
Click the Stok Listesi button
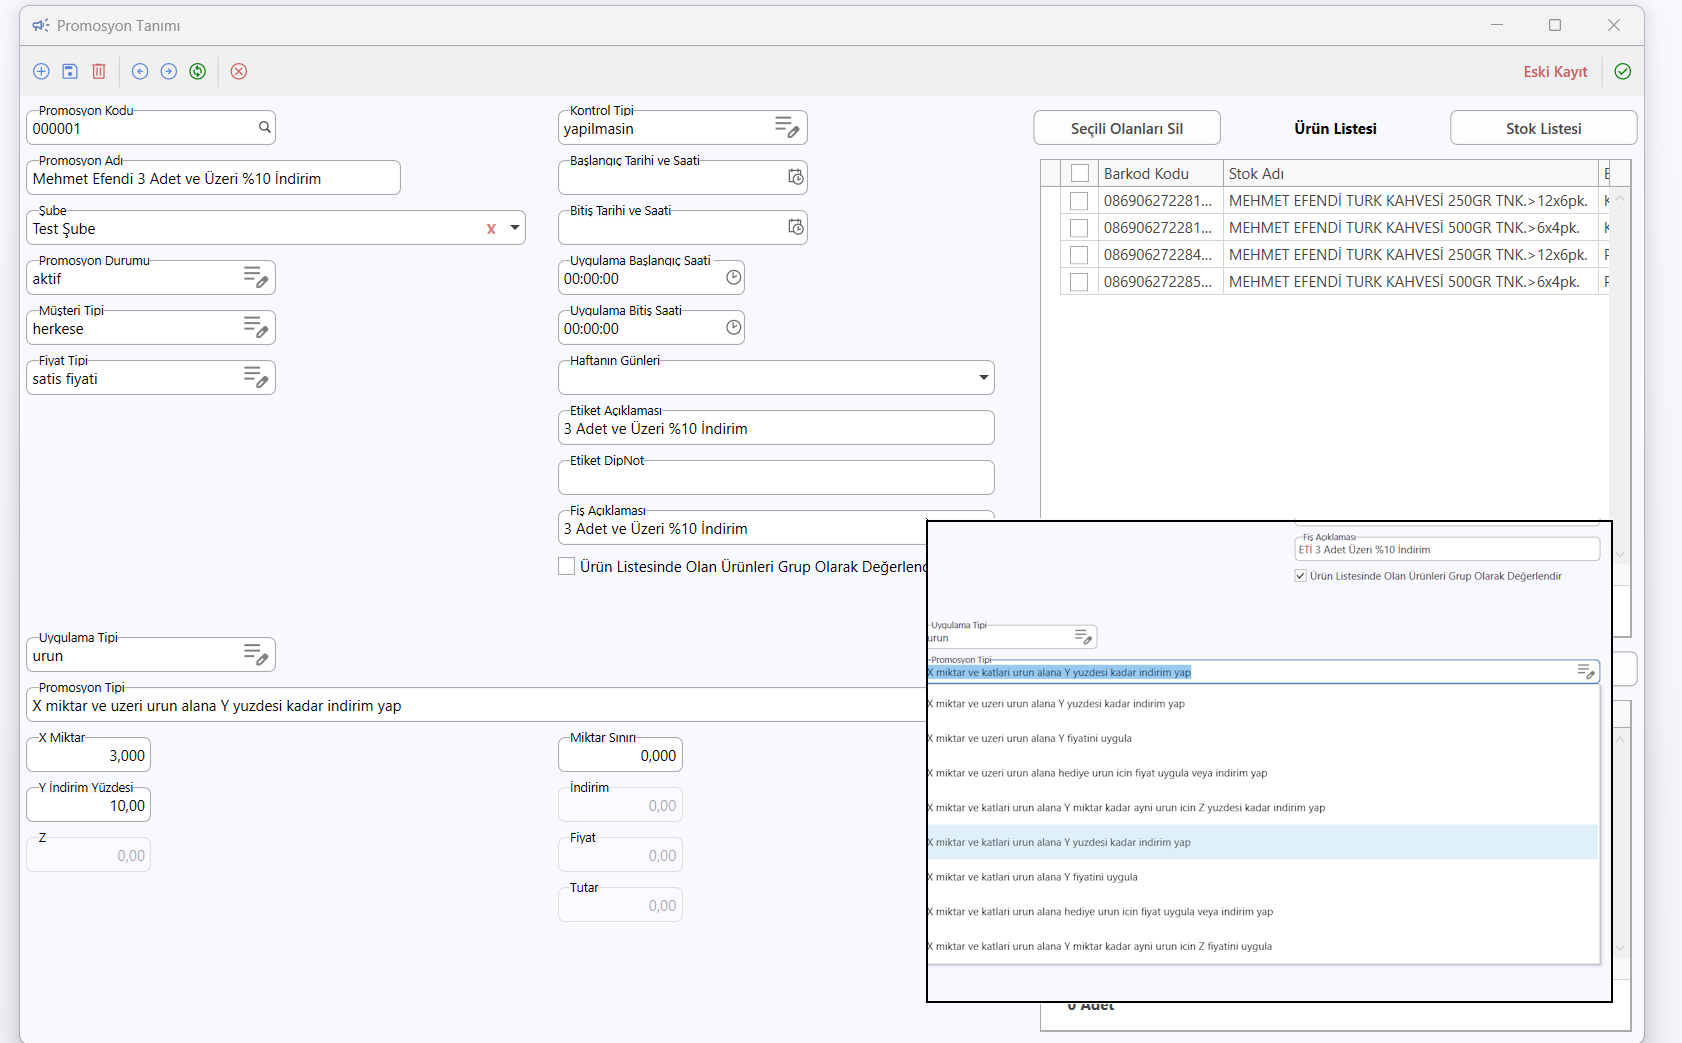click(x=1543, y=128)
